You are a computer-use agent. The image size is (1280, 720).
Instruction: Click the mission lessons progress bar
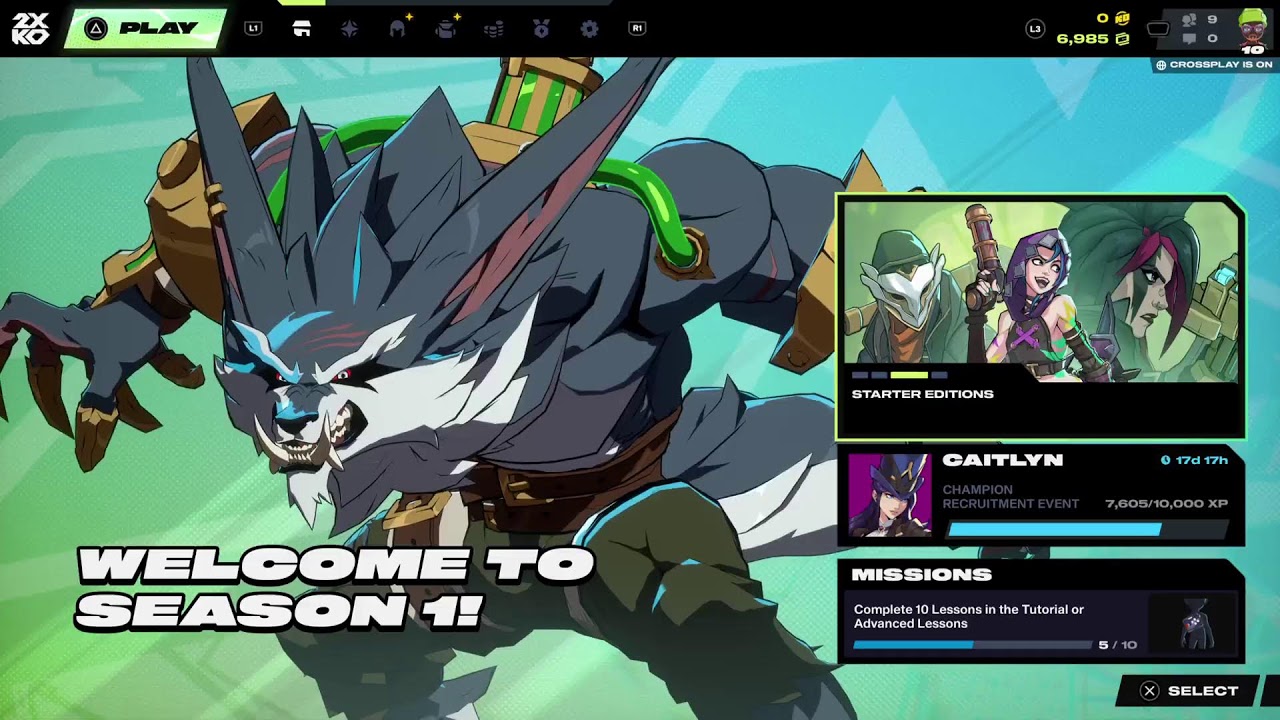pyautogui.click(x=972, y=645)
